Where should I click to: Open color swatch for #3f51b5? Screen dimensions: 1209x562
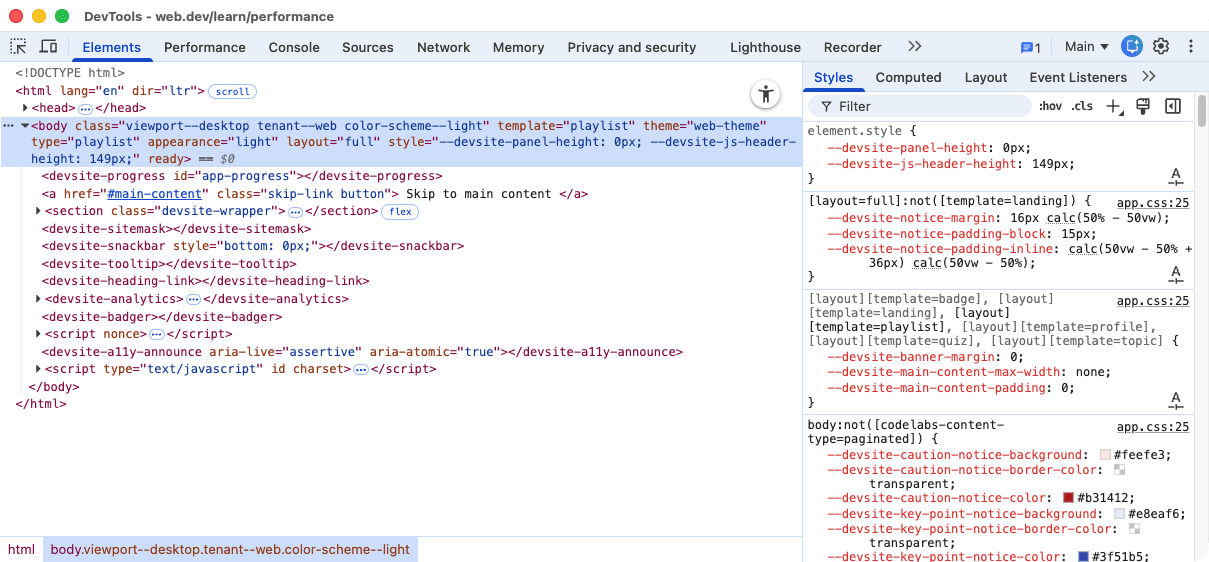(1083, 557)
